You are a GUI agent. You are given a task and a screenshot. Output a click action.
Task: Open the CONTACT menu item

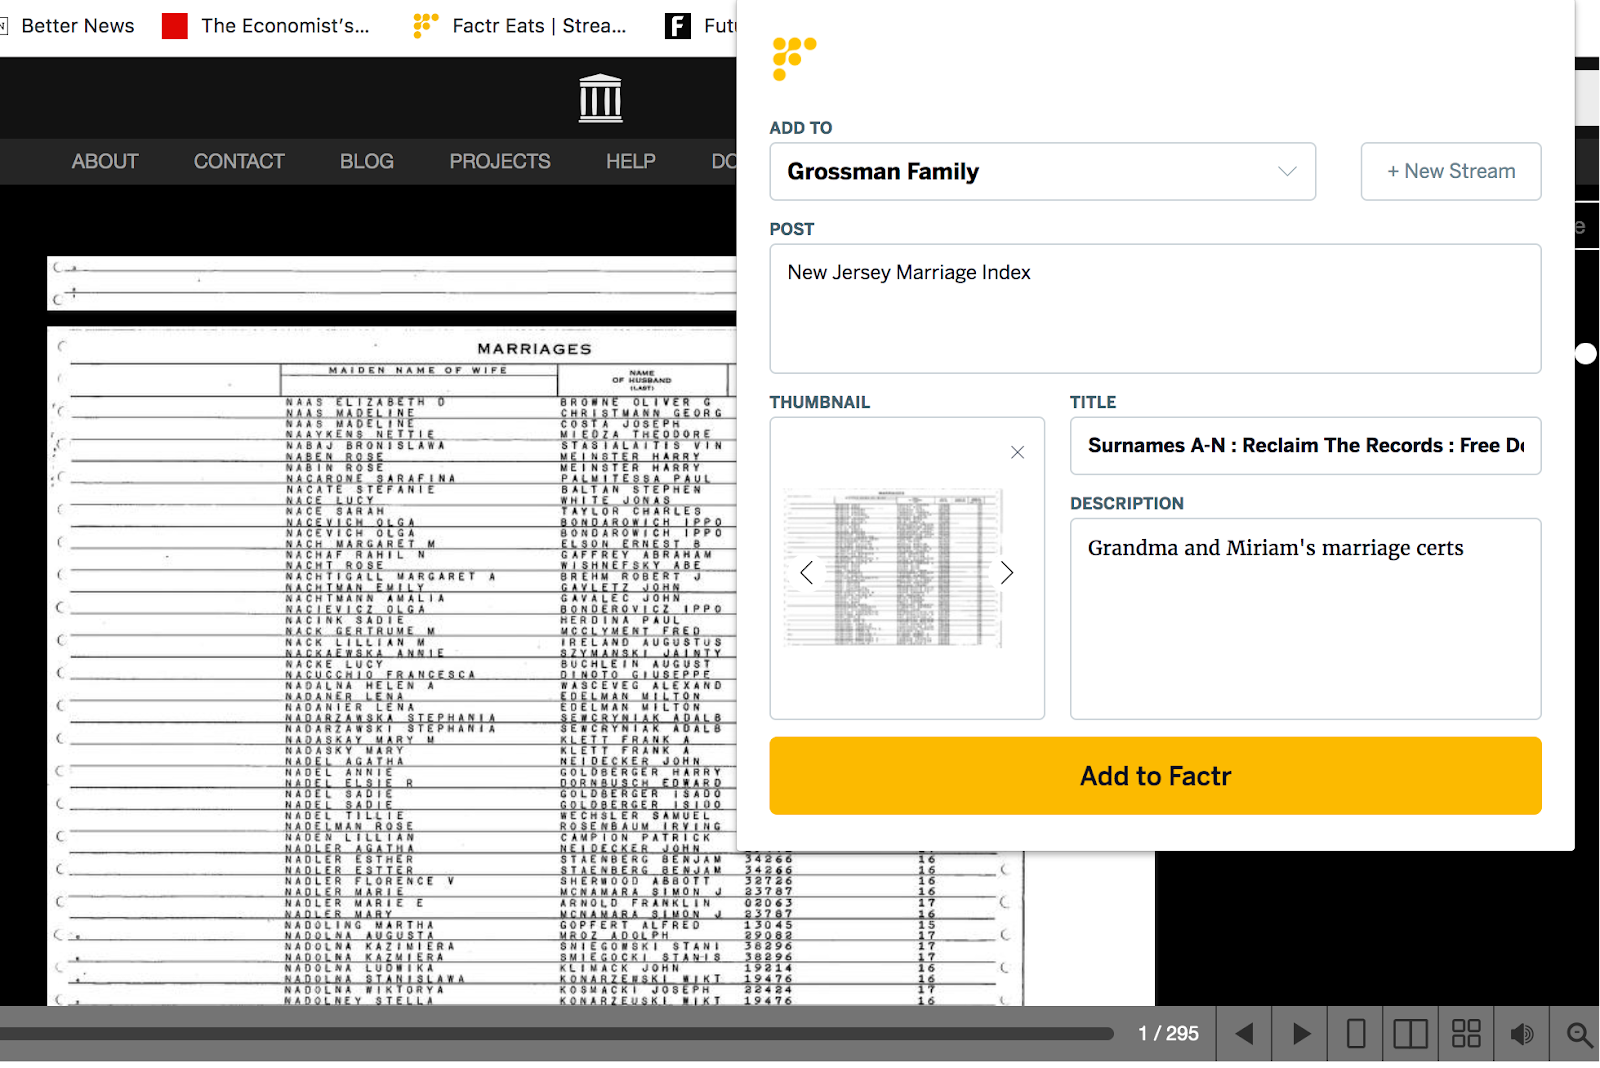pyautogui.click(x=239, y=161)
